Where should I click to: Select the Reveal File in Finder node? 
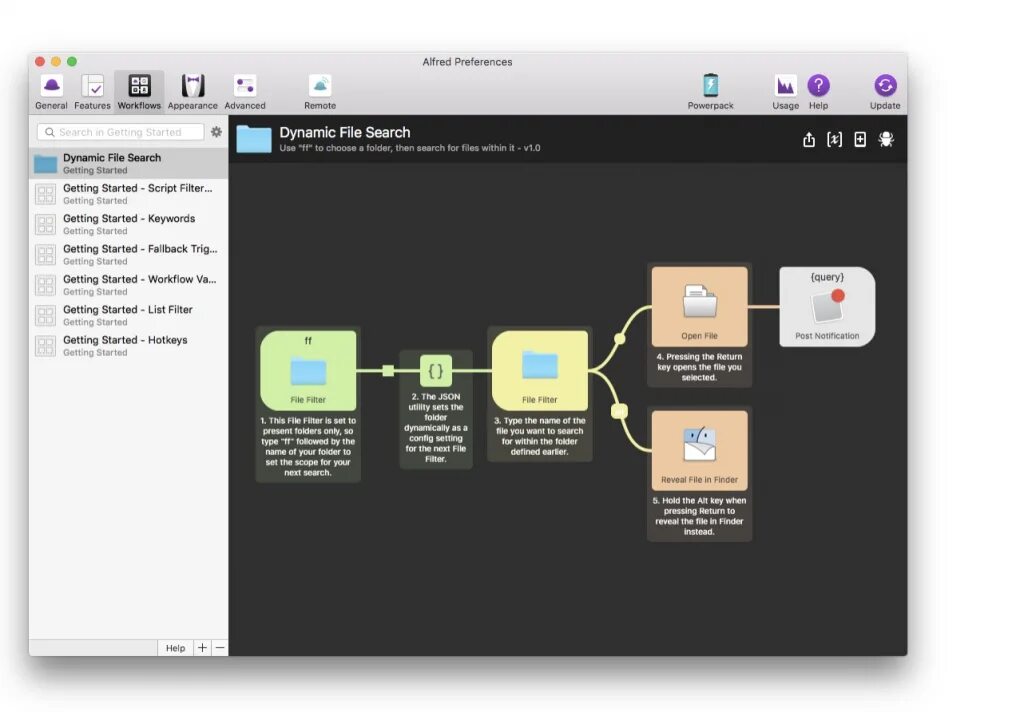click(699, 450)
